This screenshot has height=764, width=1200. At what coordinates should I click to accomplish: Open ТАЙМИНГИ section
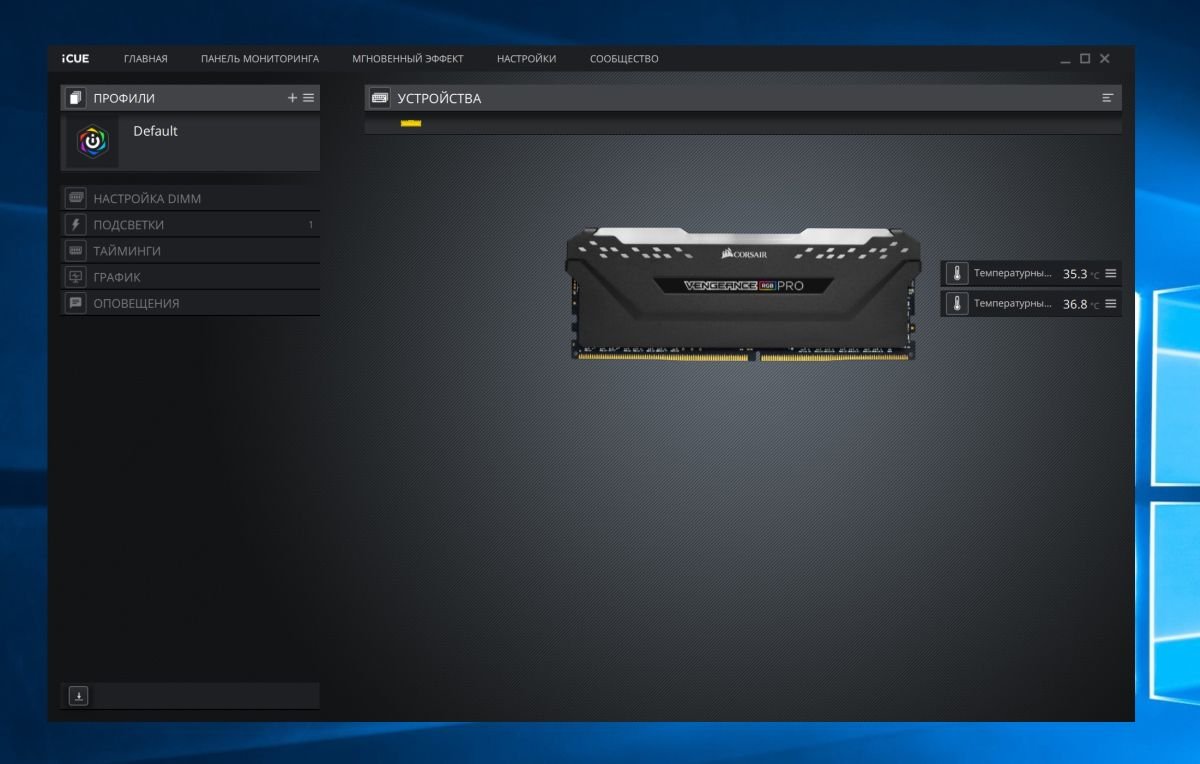coord(190,250)
